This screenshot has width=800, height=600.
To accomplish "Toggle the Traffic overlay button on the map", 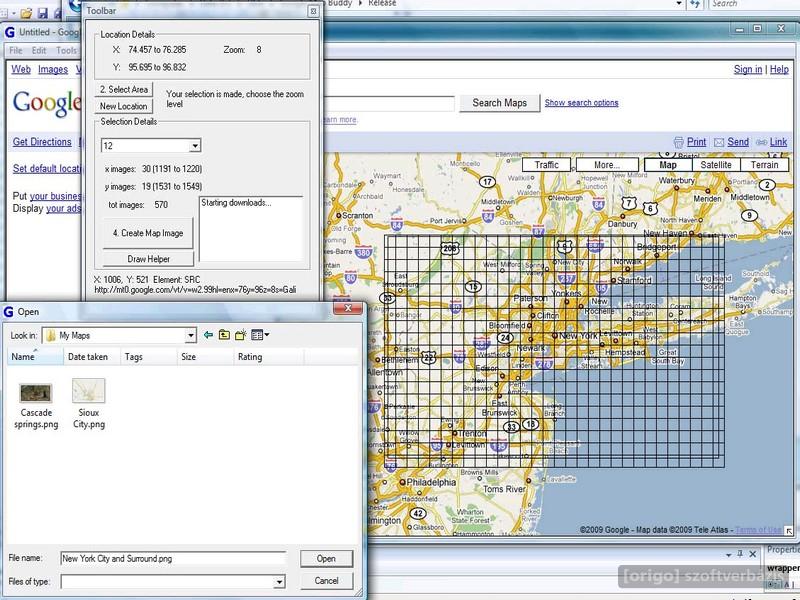I will click(x=546, y=165).
